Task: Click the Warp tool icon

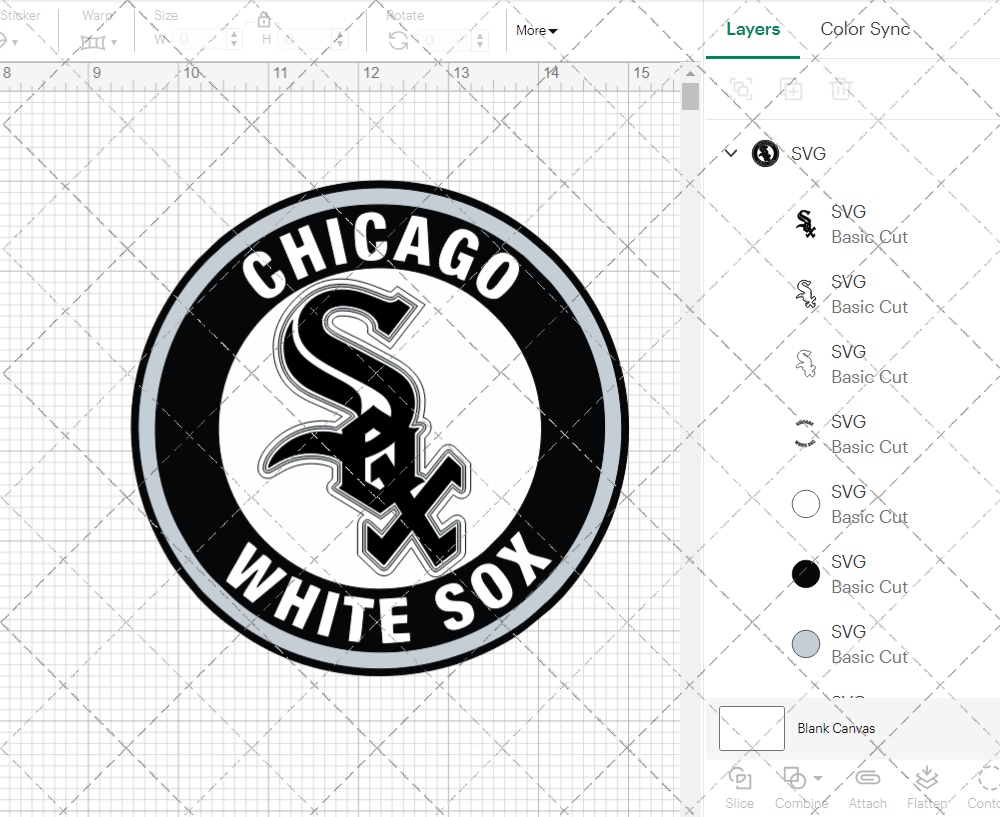Action: pyautogui.click(x=93, y=43)
